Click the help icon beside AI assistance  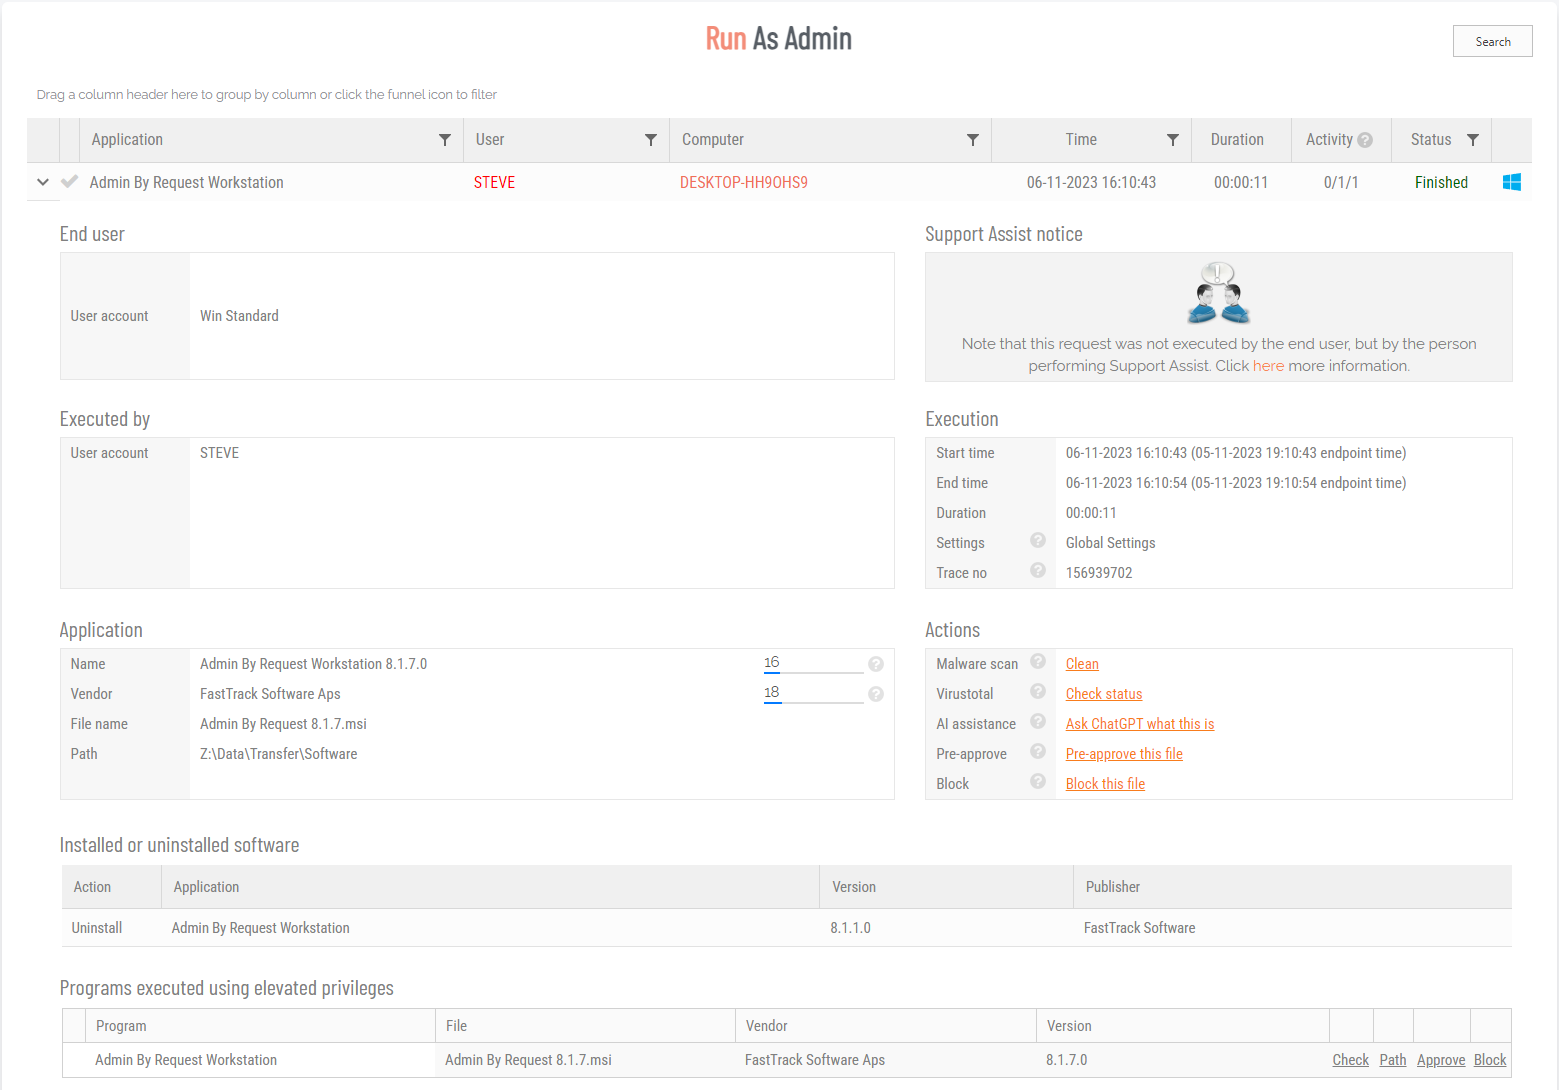1038,721
